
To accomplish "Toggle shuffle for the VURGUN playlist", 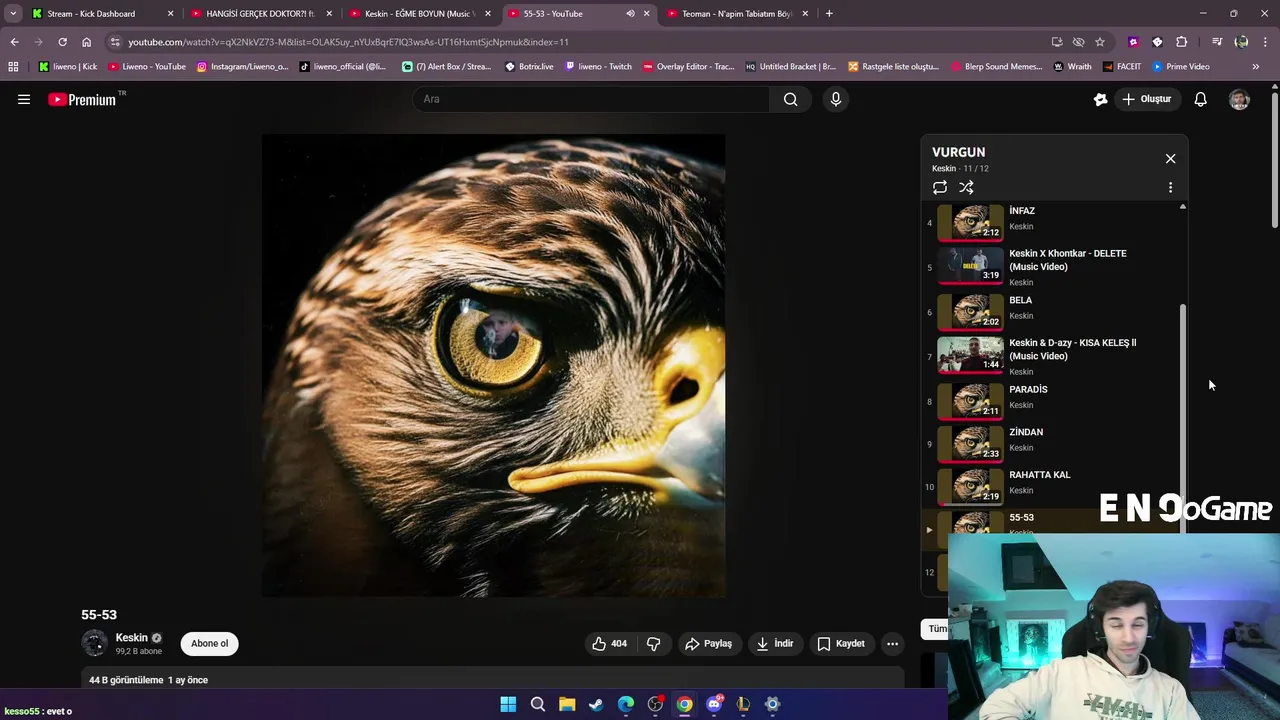I will point(966,187).
